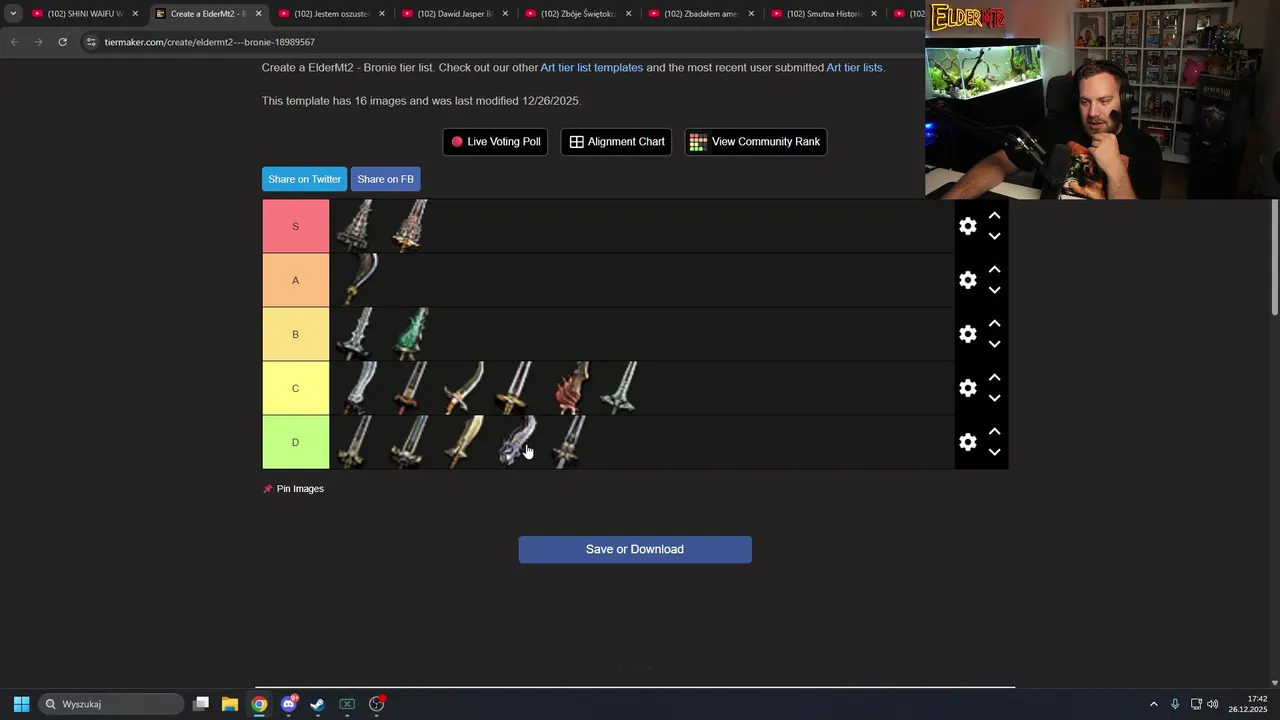This screenshot has height=720, width=1280.
Task: Move D tier row down with arrow
Action: [x=994, y=452]
